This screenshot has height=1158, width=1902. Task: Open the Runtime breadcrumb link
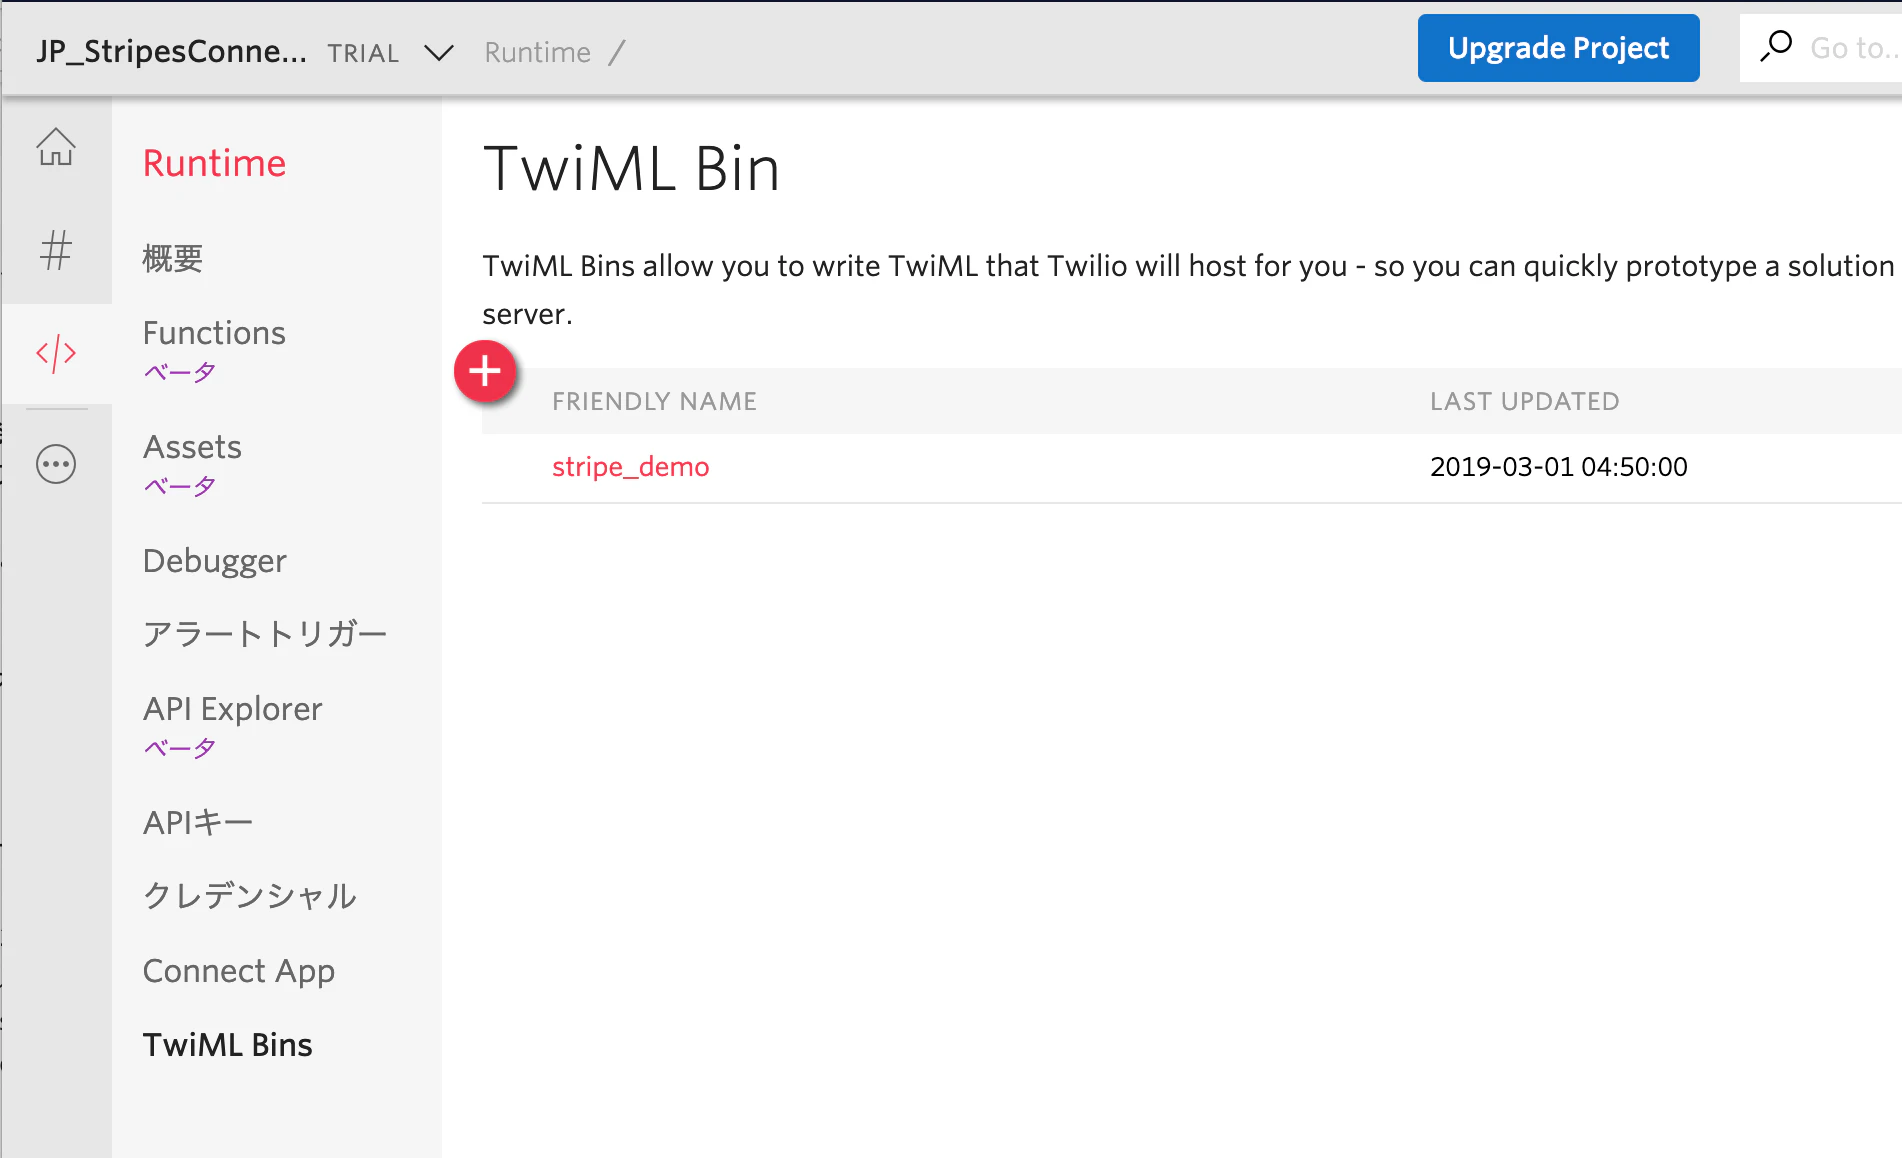[x=537, y=52]
